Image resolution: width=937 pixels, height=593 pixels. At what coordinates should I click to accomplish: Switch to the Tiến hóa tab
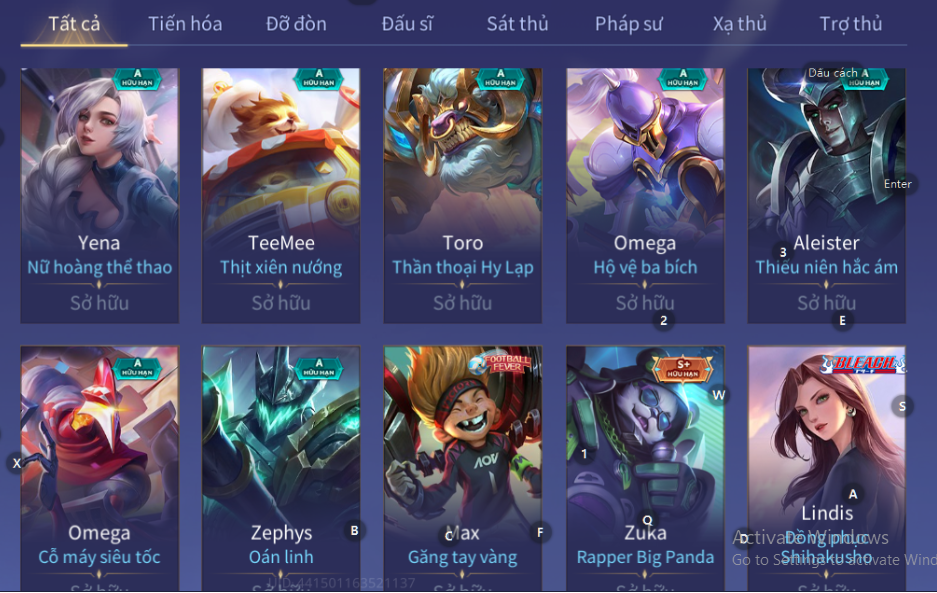click(185, 24)
